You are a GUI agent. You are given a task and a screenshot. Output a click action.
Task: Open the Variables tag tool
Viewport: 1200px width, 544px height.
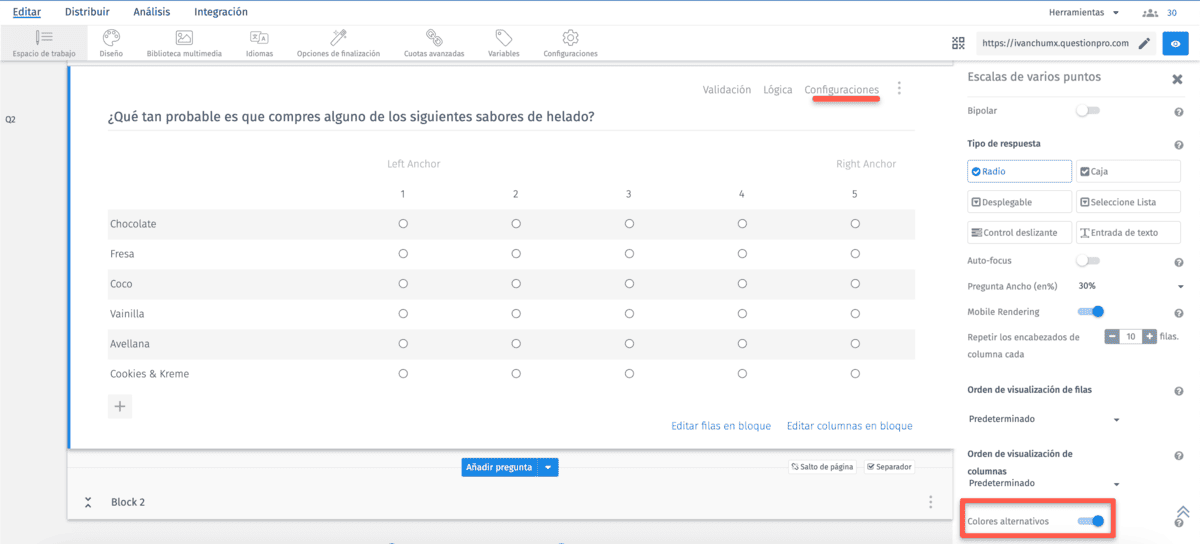click(x=504, y=43)
